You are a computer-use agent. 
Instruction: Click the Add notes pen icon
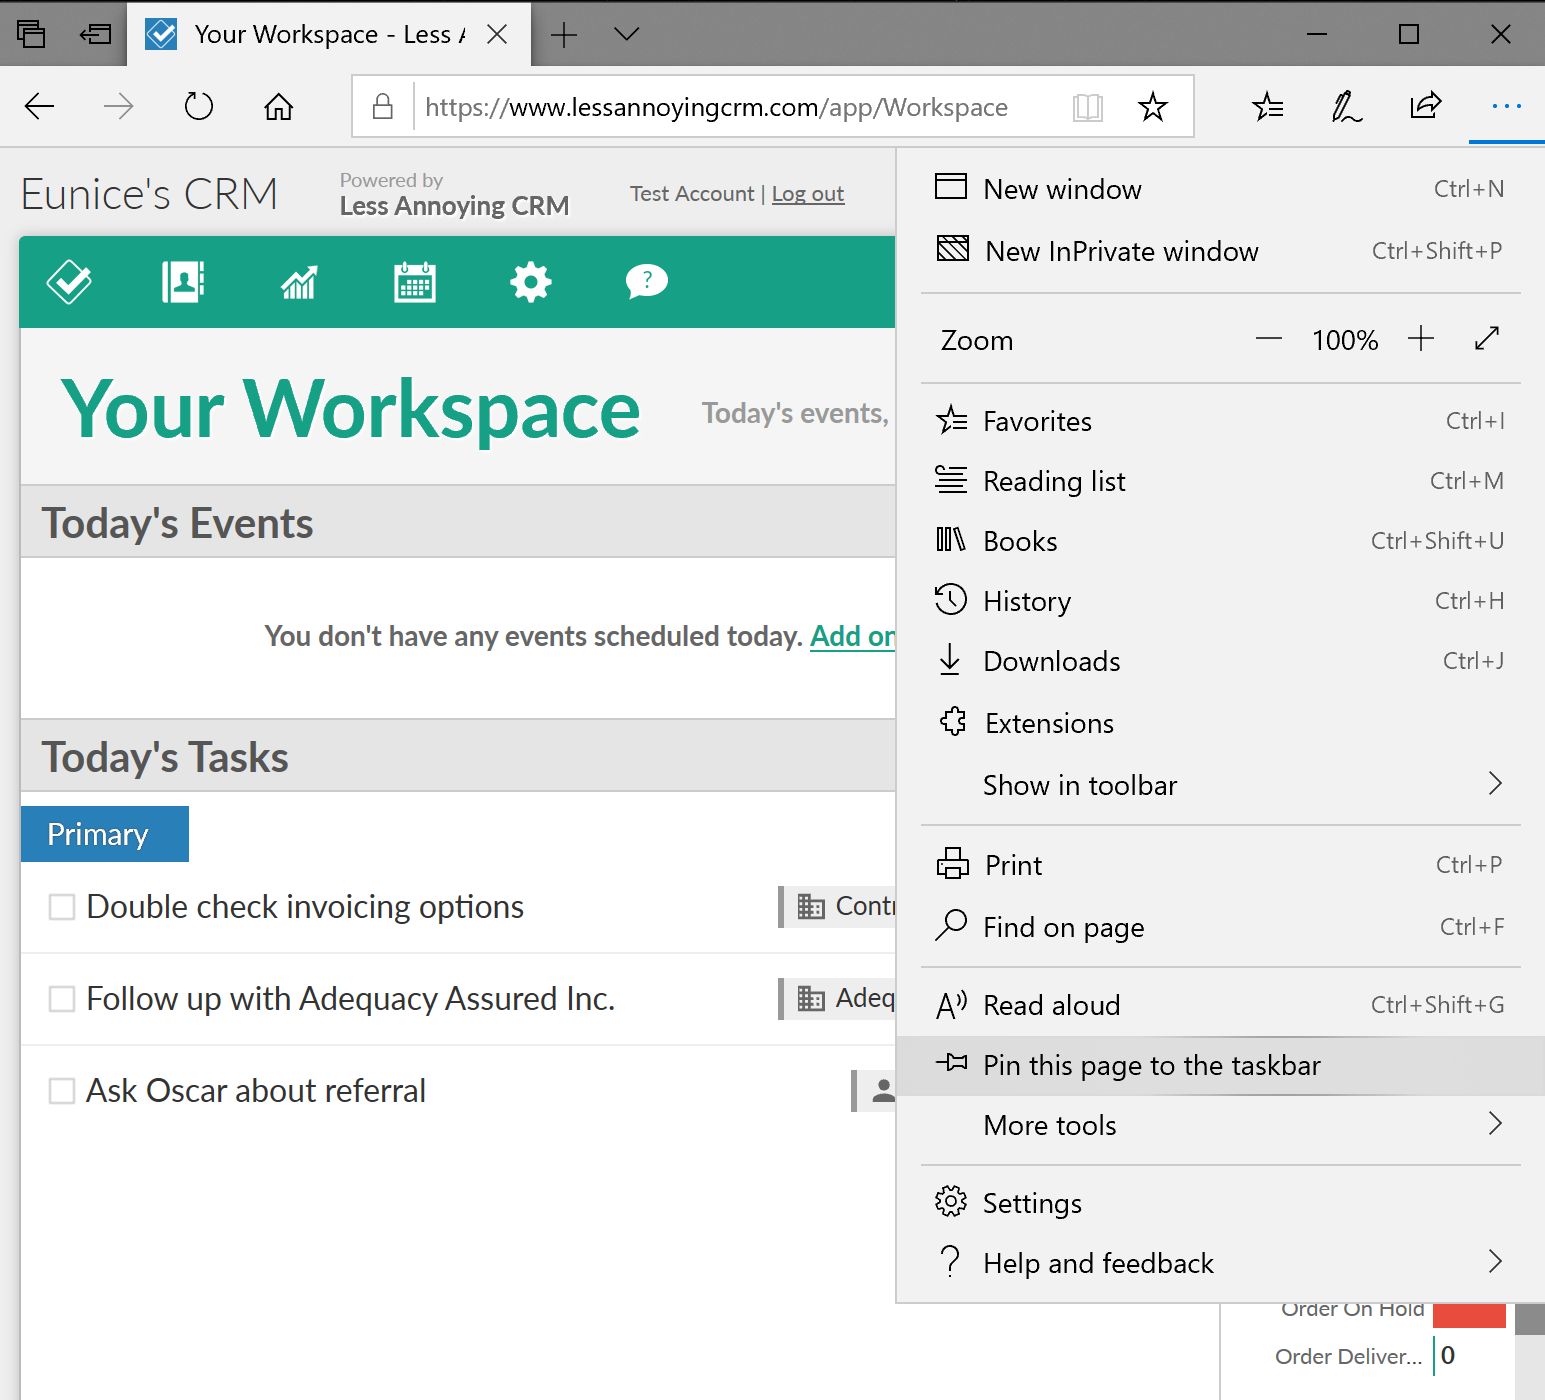point(1346,106)
